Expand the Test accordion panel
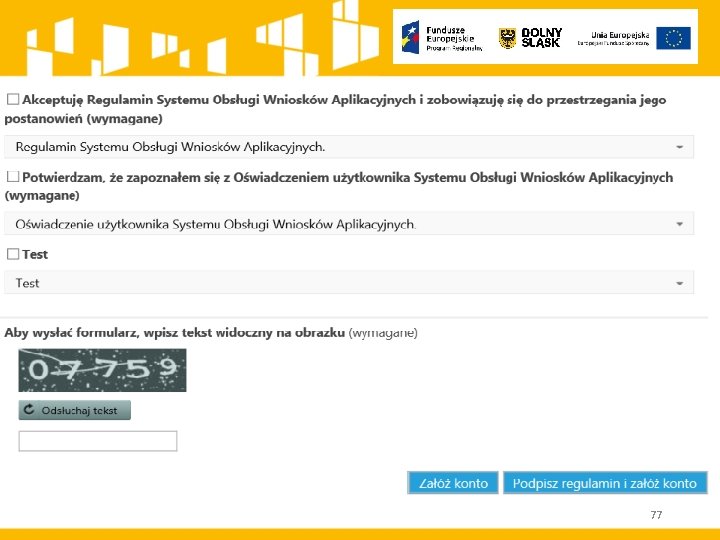Viewport: 720px width, 540px height. 349,282
